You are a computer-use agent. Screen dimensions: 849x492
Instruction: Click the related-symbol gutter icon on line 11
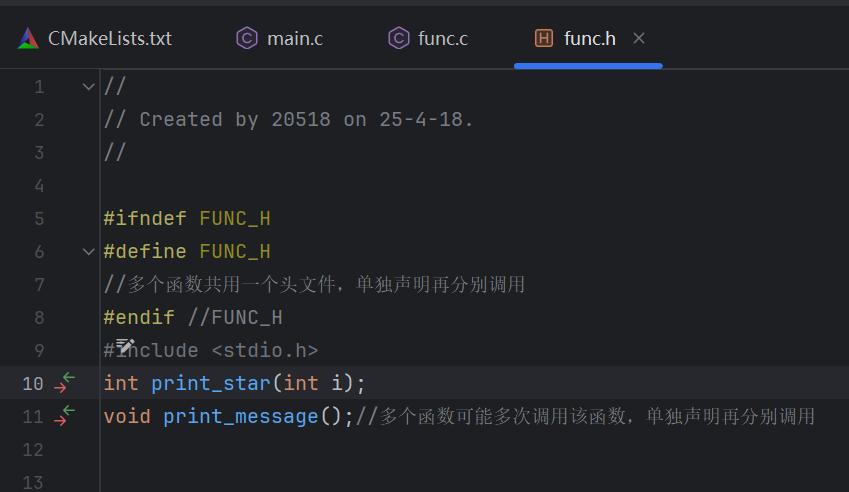pyautogui.click(x=64, y=416)
